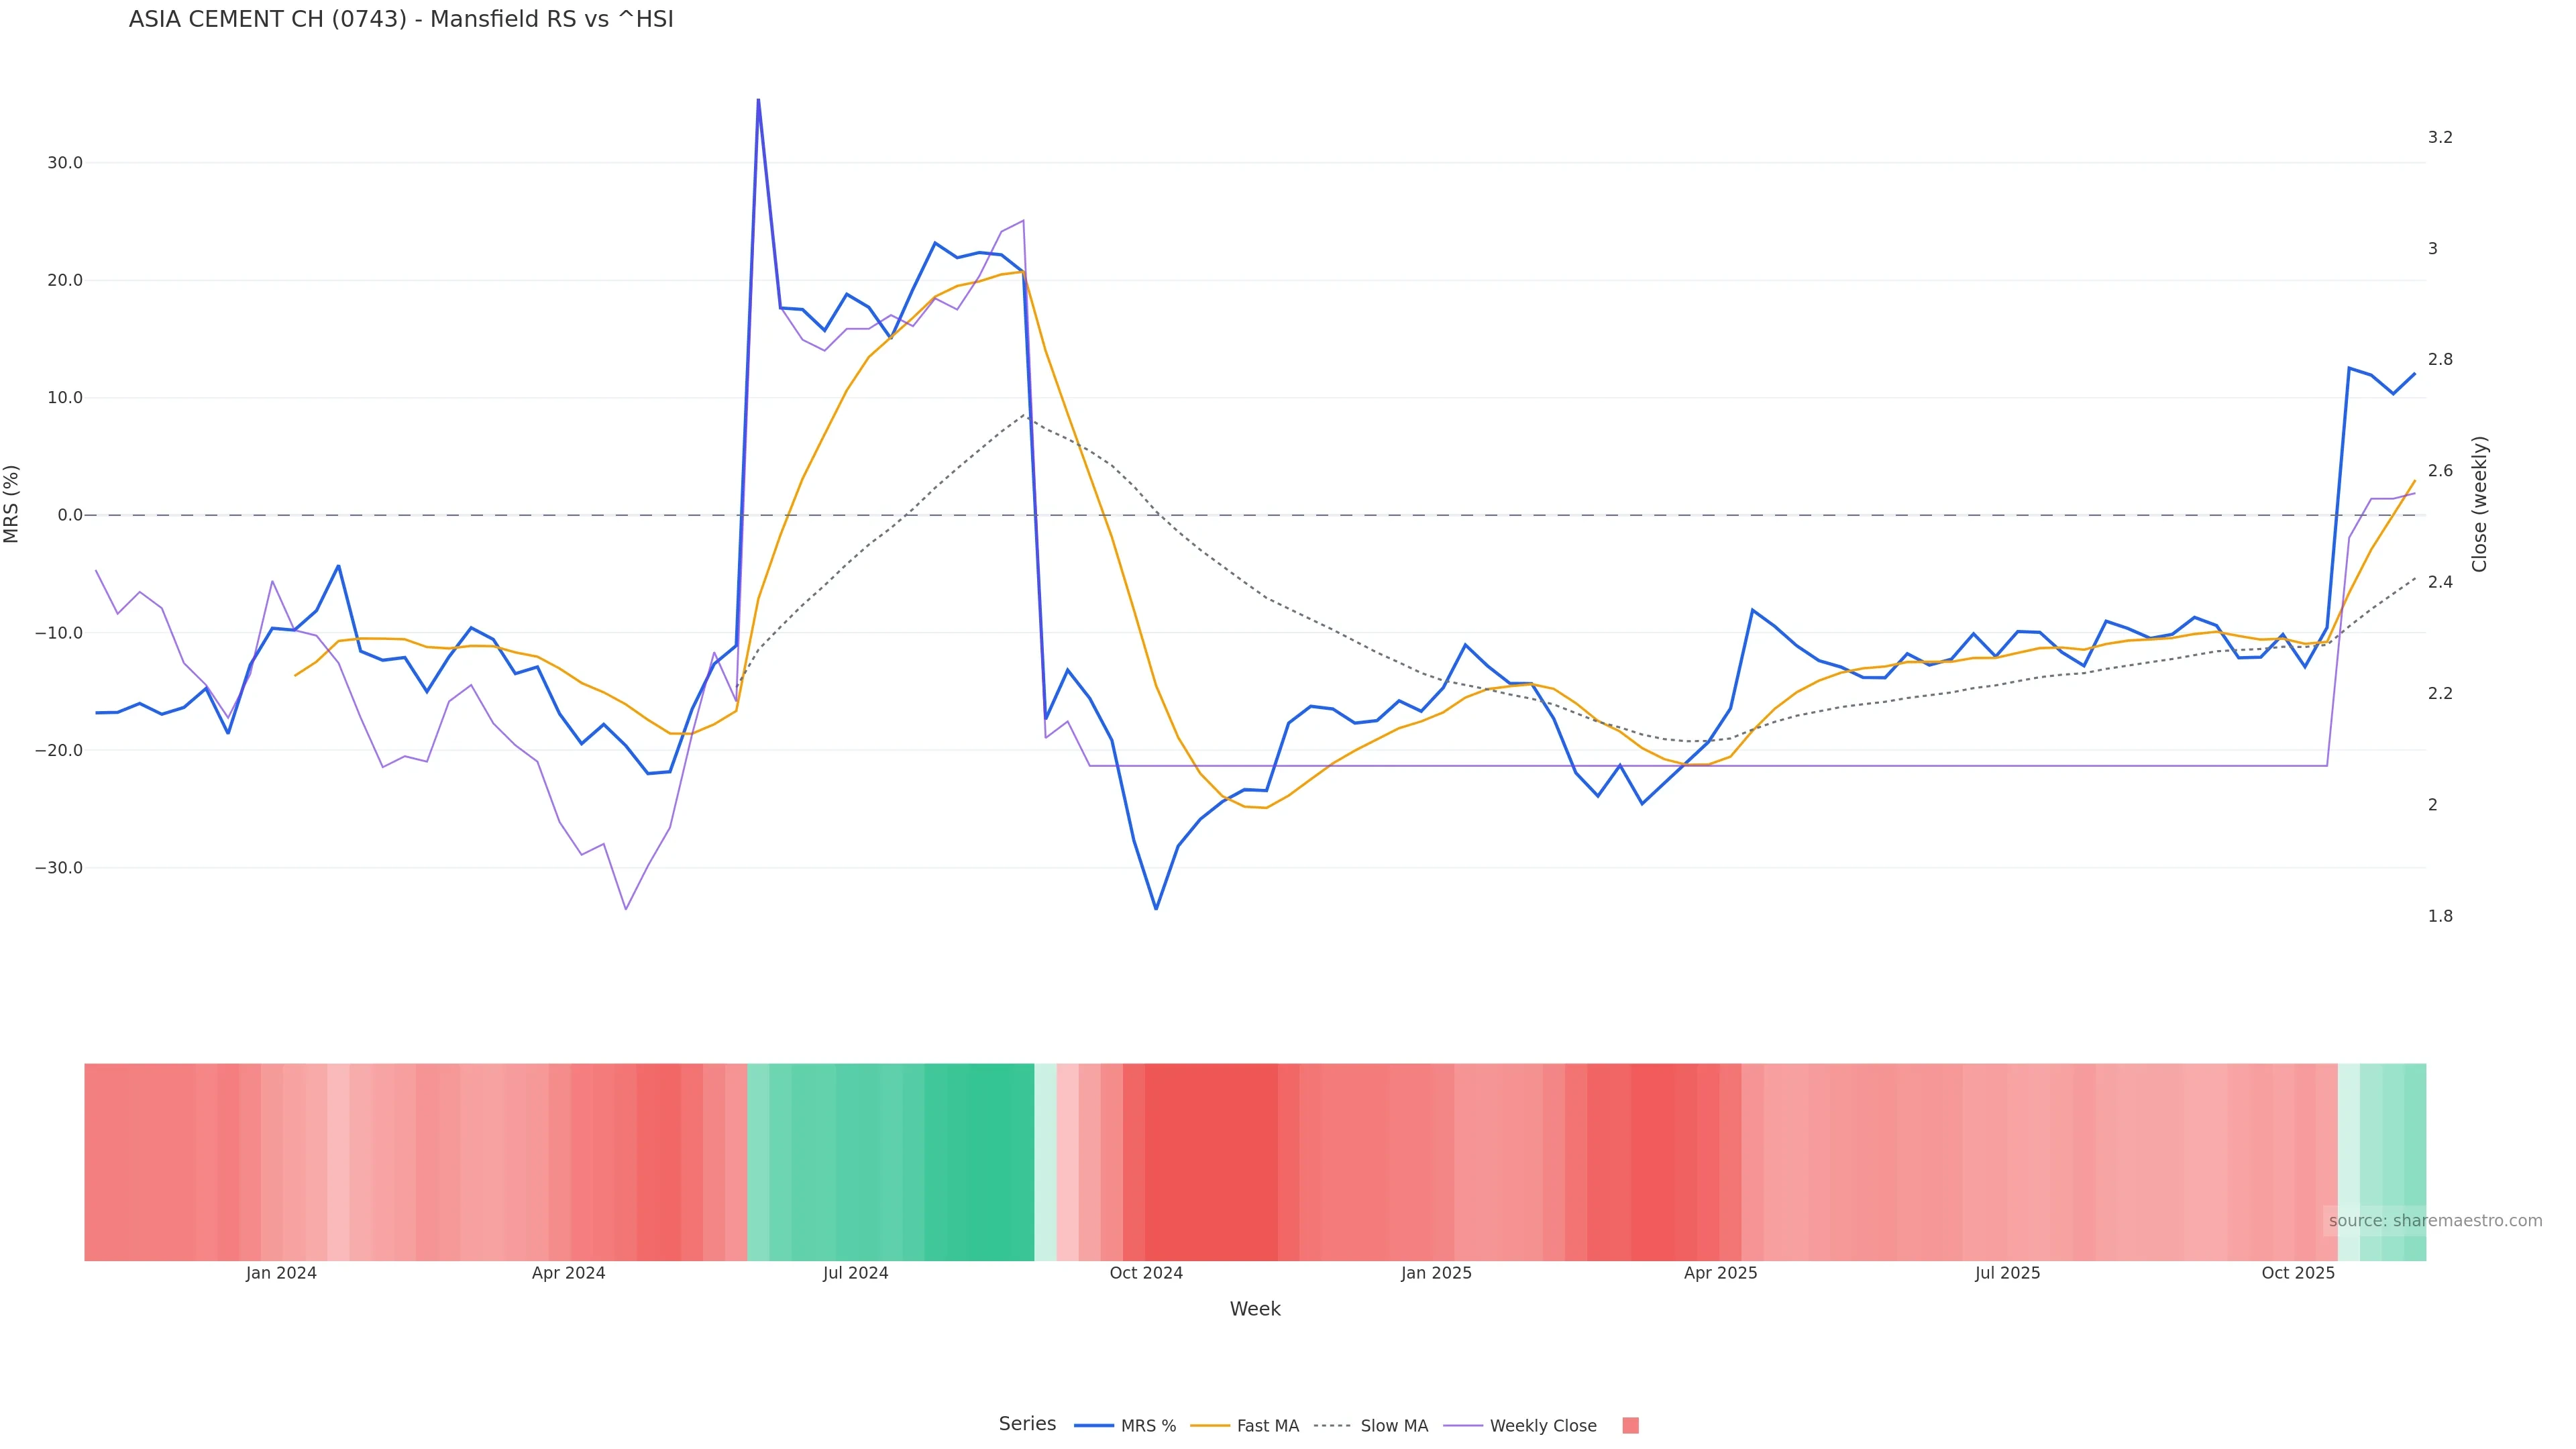The image size is (2576, 1449).
Task: Click the Apr 2025 x-axis label
Action: [x=1720, y=1273]
